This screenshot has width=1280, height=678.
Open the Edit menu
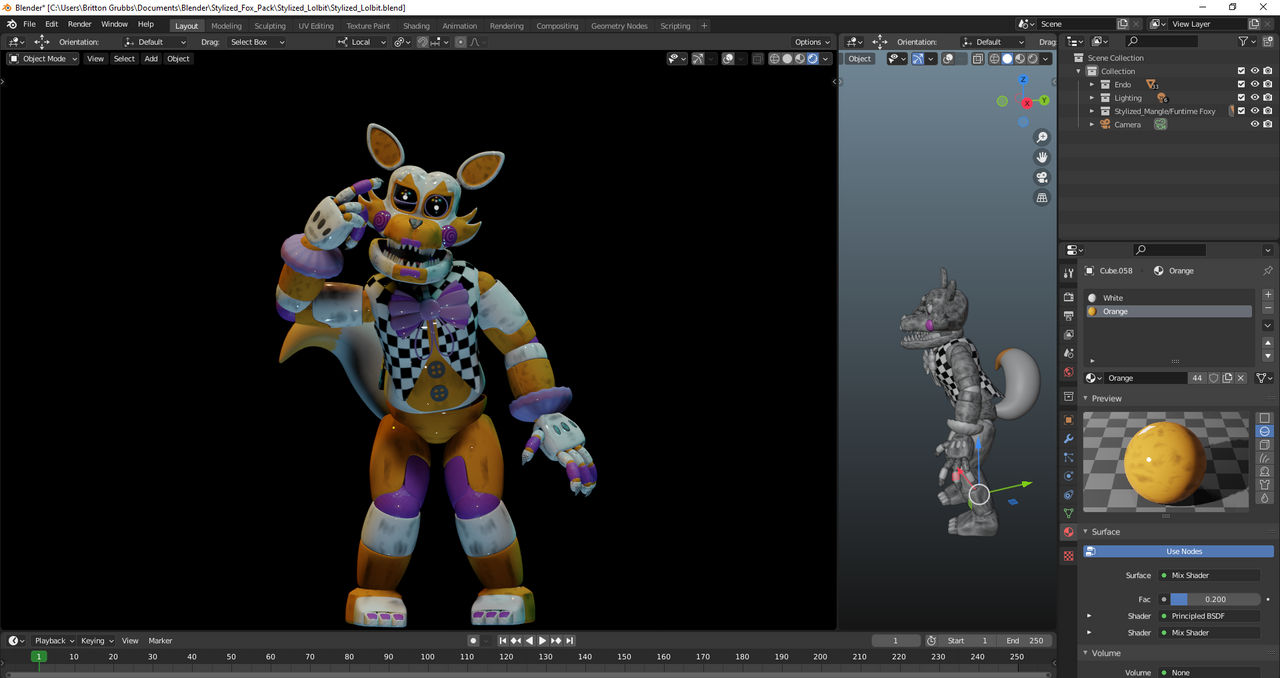(51, 24)
